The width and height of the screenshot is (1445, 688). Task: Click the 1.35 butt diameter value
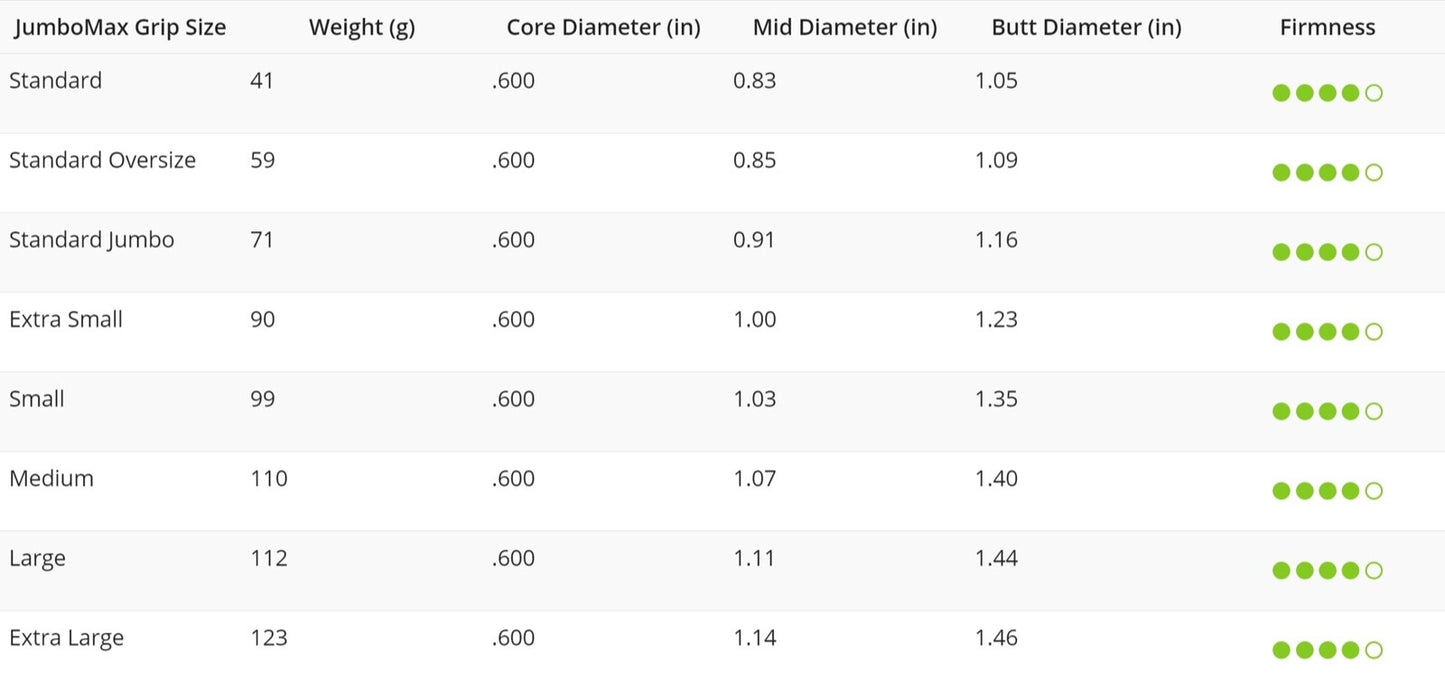pyautogui.click(x=997, y=399)
